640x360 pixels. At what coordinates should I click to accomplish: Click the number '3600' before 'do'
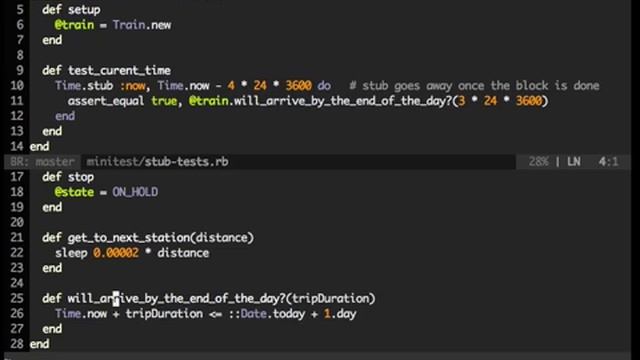[298, 86]
